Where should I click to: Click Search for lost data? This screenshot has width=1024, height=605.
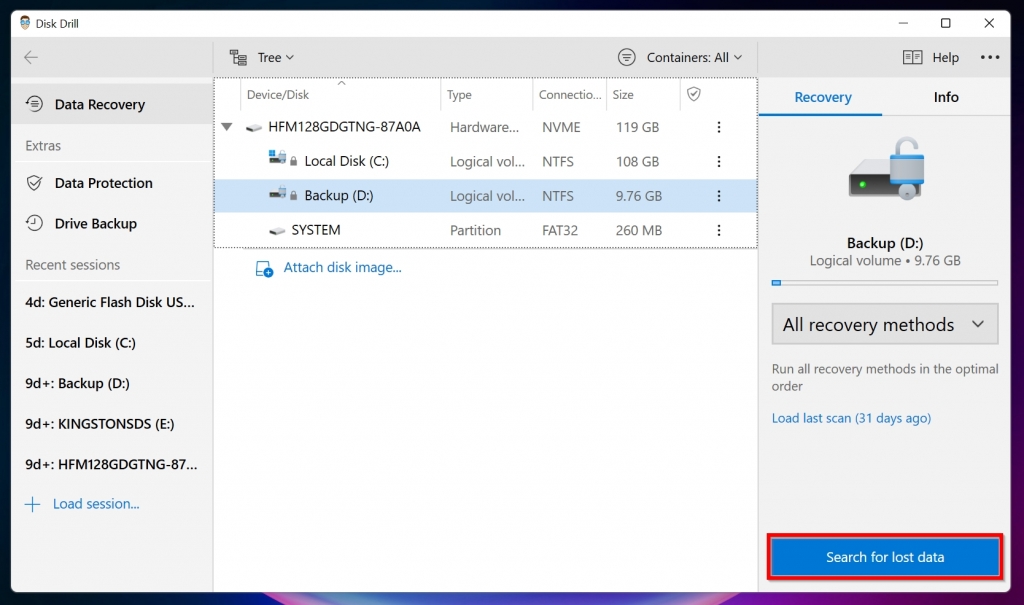click(884, 557)
